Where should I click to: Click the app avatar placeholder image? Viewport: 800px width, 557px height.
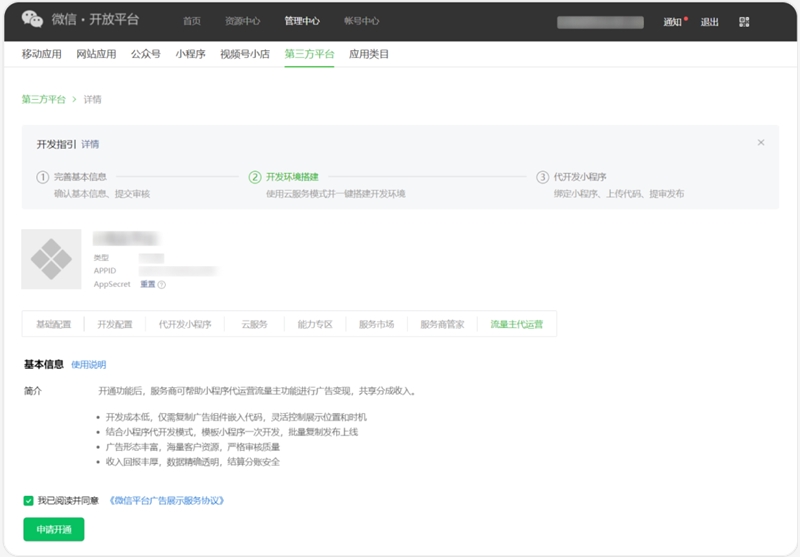pyautogui.click(x=51, y=259)
